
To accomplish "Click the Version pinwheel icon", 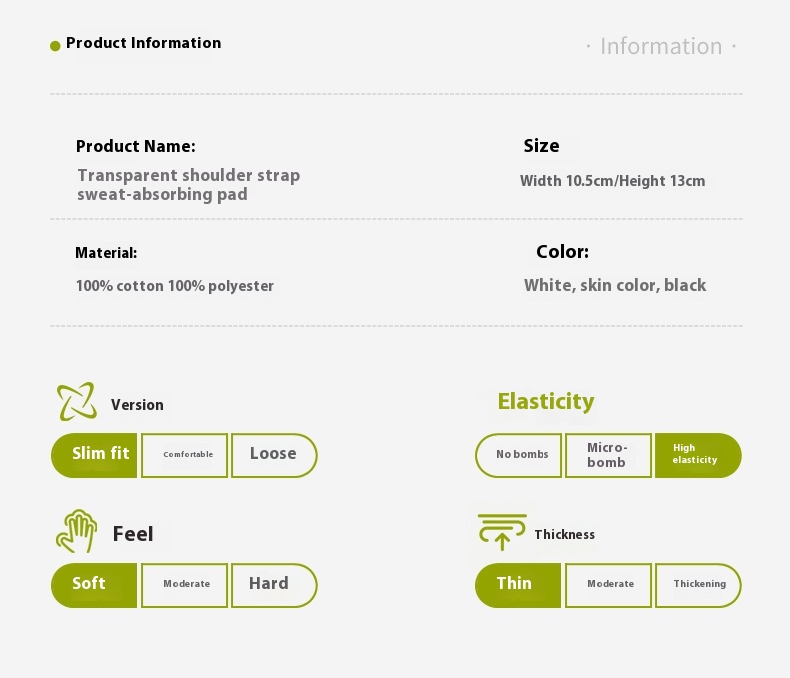I will (x=77, y=401).
